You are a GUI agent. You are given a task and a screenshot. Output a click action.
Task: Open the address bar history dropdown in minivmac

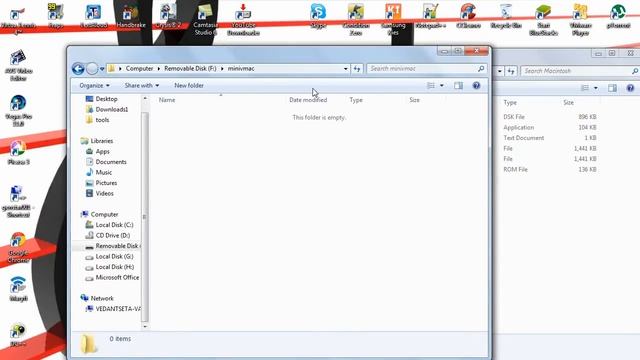coord(345,69)
